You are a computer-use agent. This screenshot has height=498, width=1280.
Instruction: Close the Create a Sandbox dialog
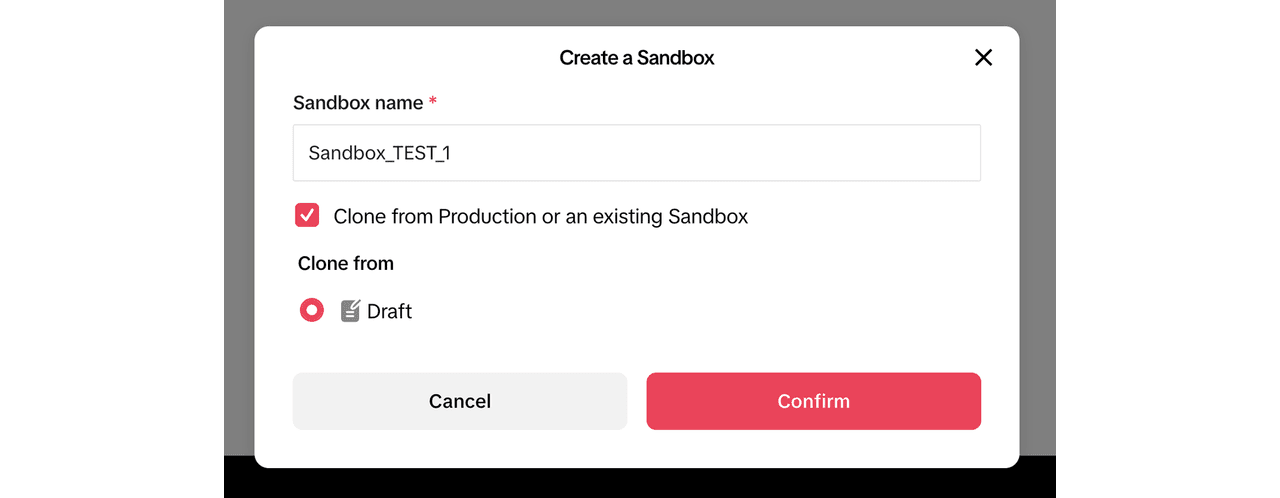pos(983,58)
